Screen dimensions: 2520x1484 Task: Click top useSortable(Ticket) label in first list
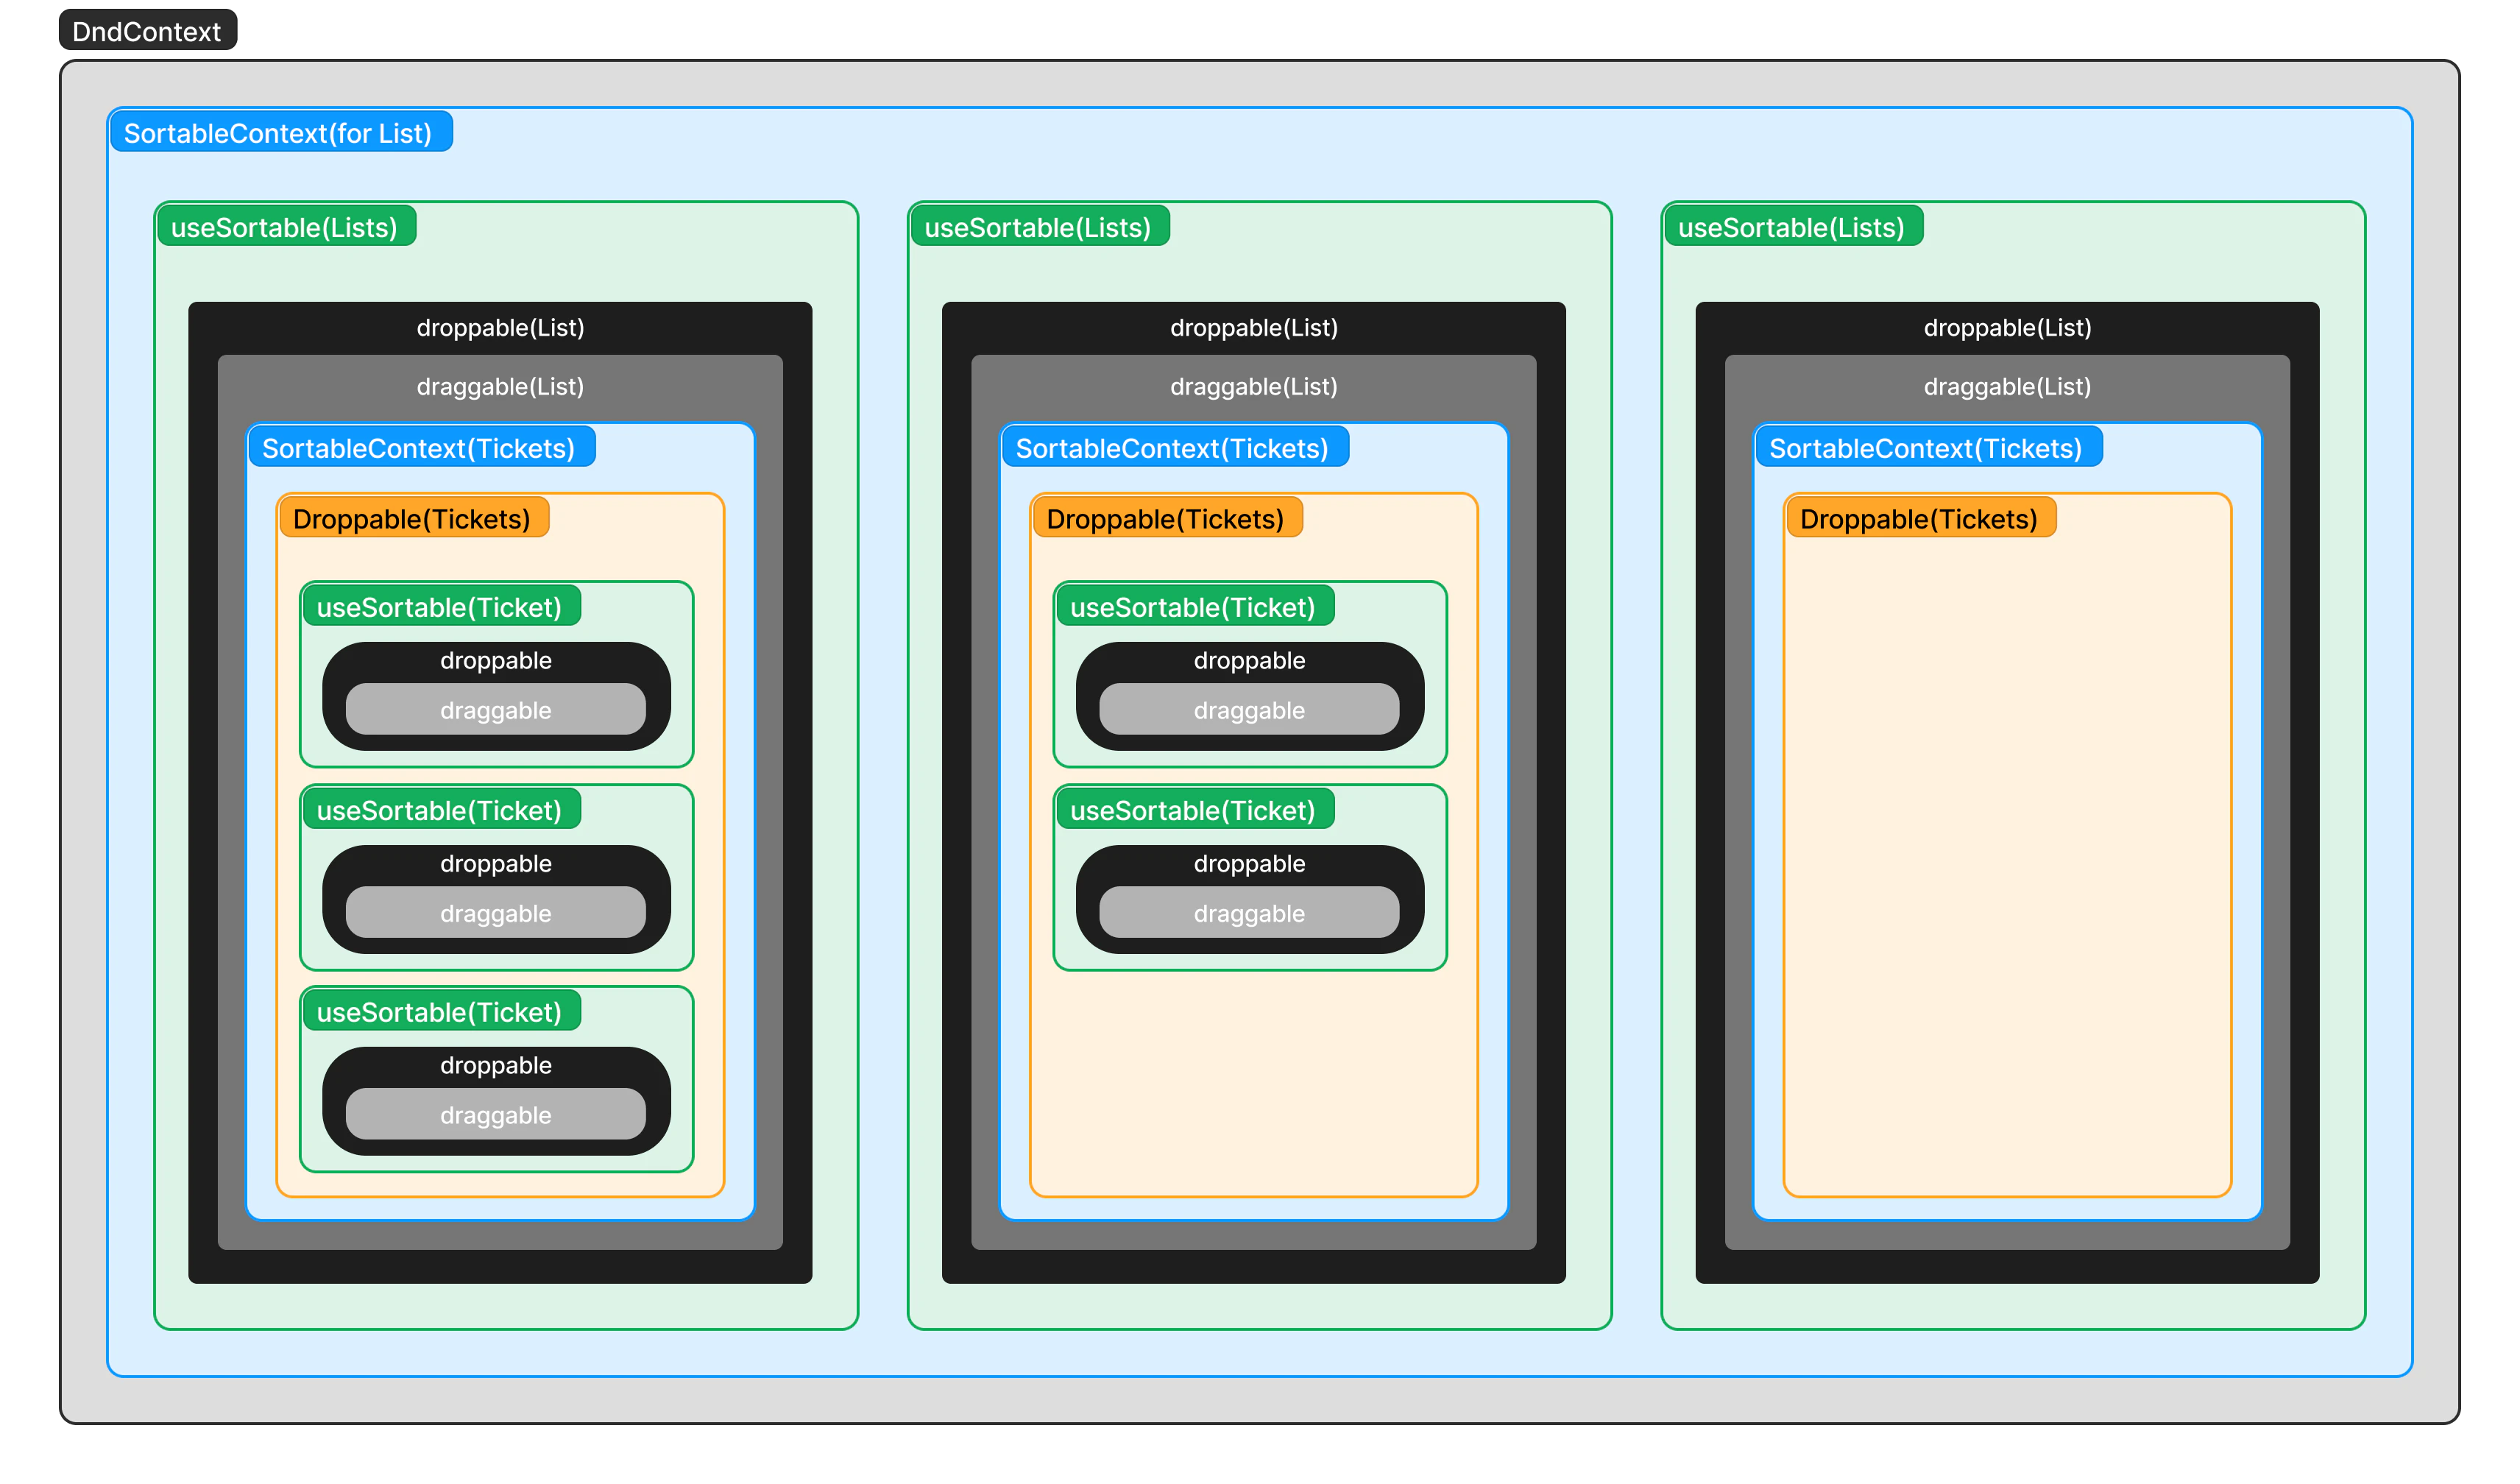pyautogui.click(x=439, y=607)
